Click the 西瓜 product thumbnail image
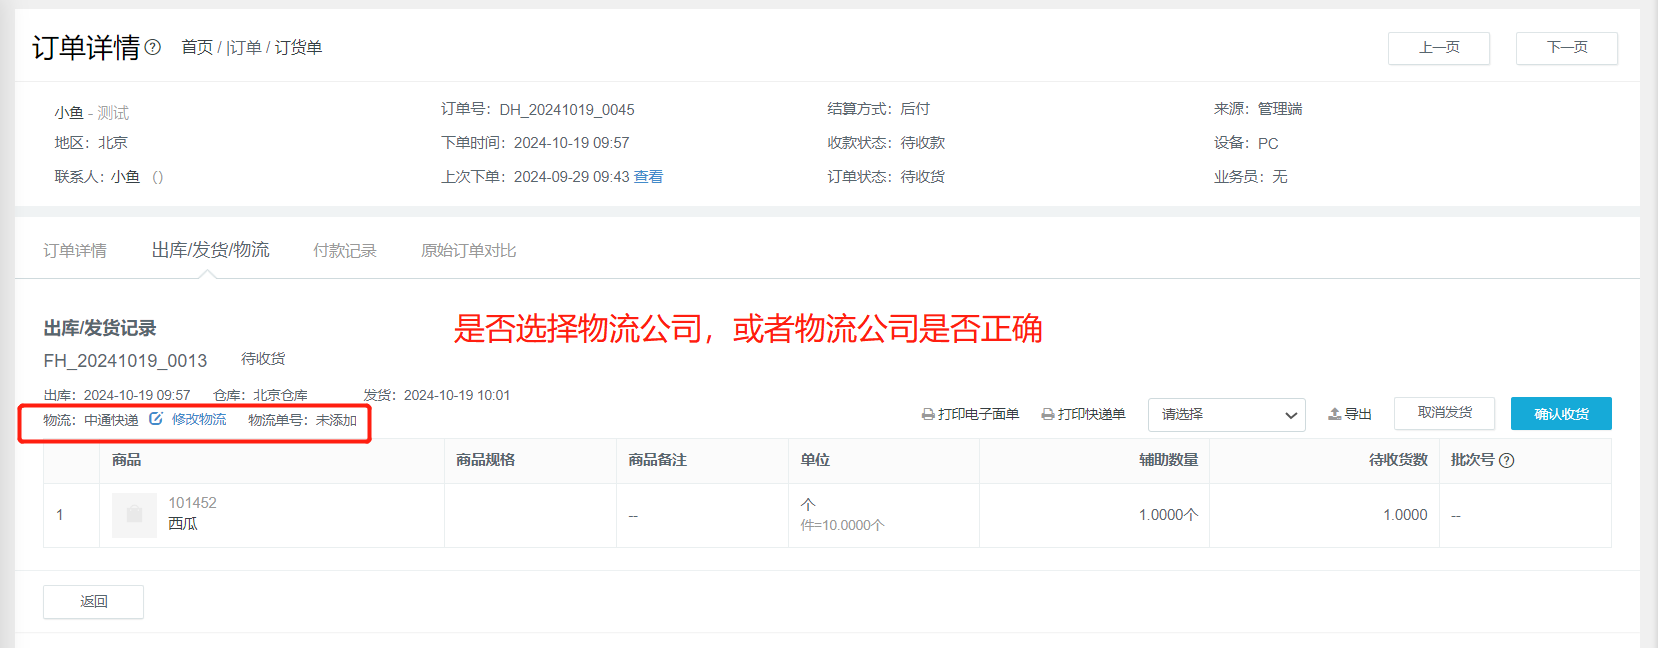 134,515
